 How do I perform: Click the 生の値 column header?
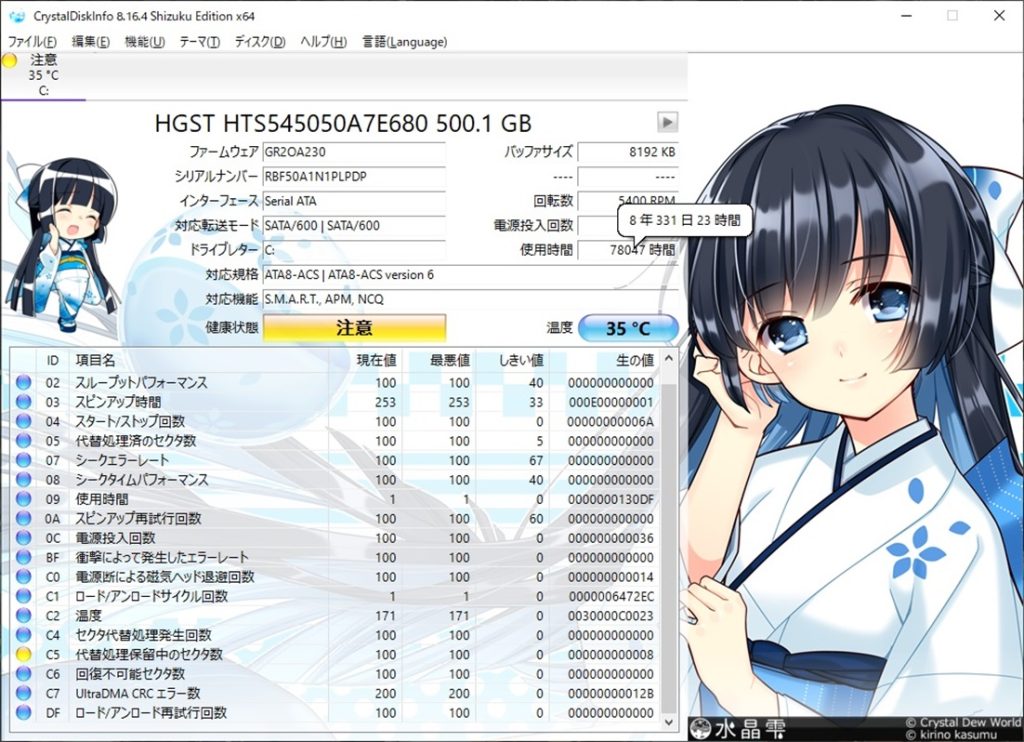(605, 360)
